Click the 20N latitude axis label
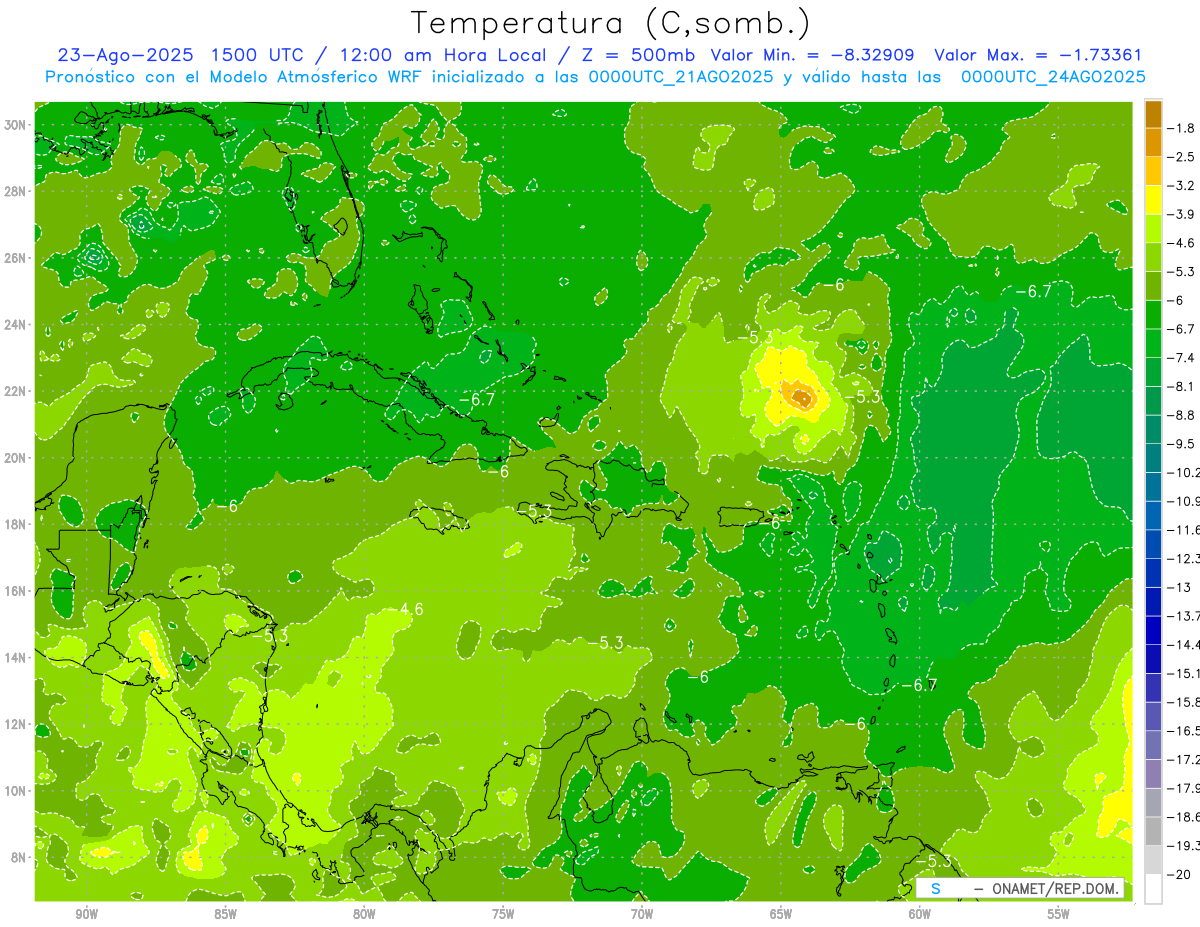The height and width of the screenshot is (927, 1200). click(15, 458)
